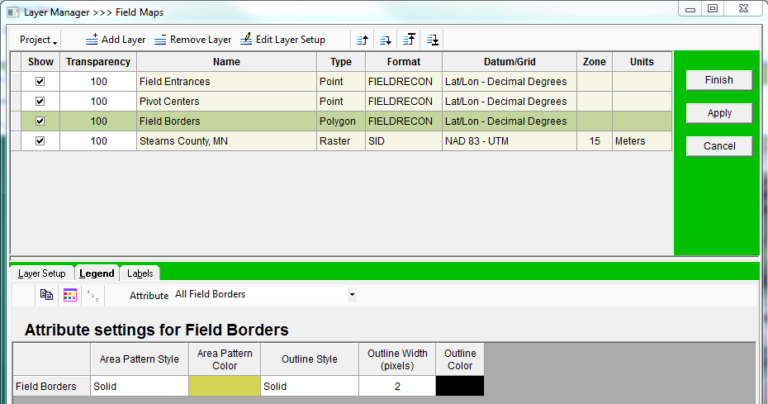Click the Layer Manager window title icon
The image size is (768, 404).
pyautogui.click(x=13, y=12)
